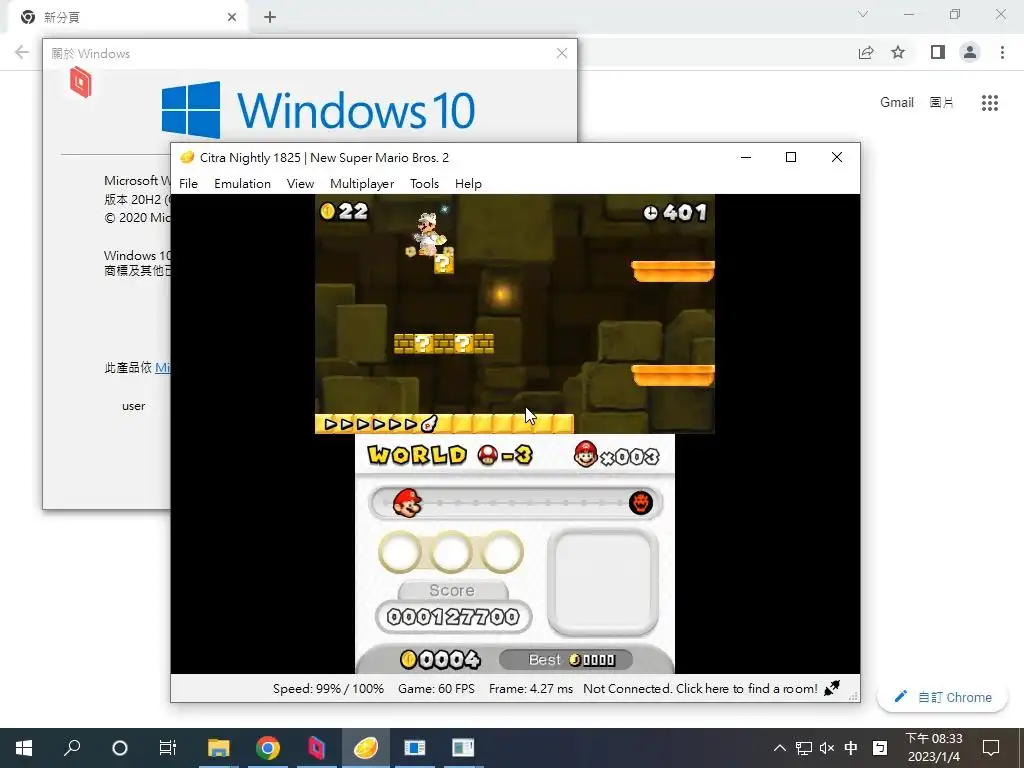Tap the middle star coin slot

tap(451, 552)
